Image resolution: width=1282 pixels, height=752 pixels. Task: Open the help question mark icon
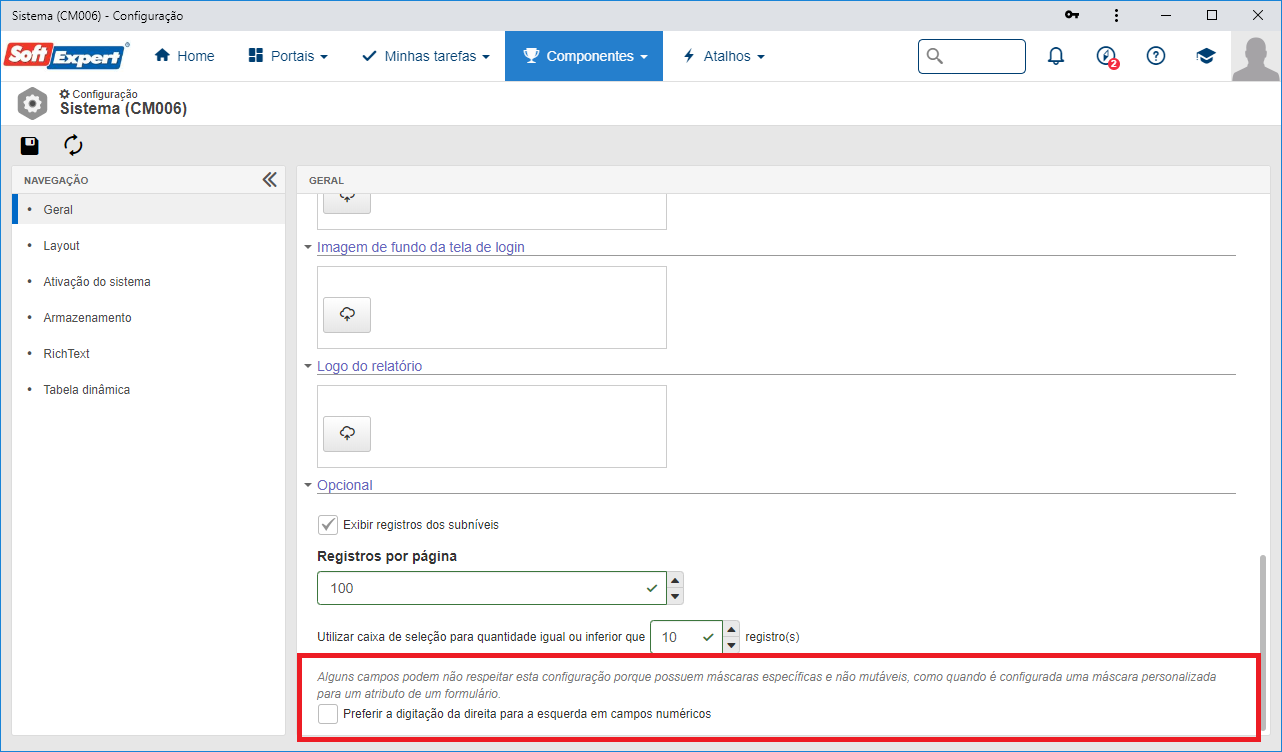tap(1156, 56)
